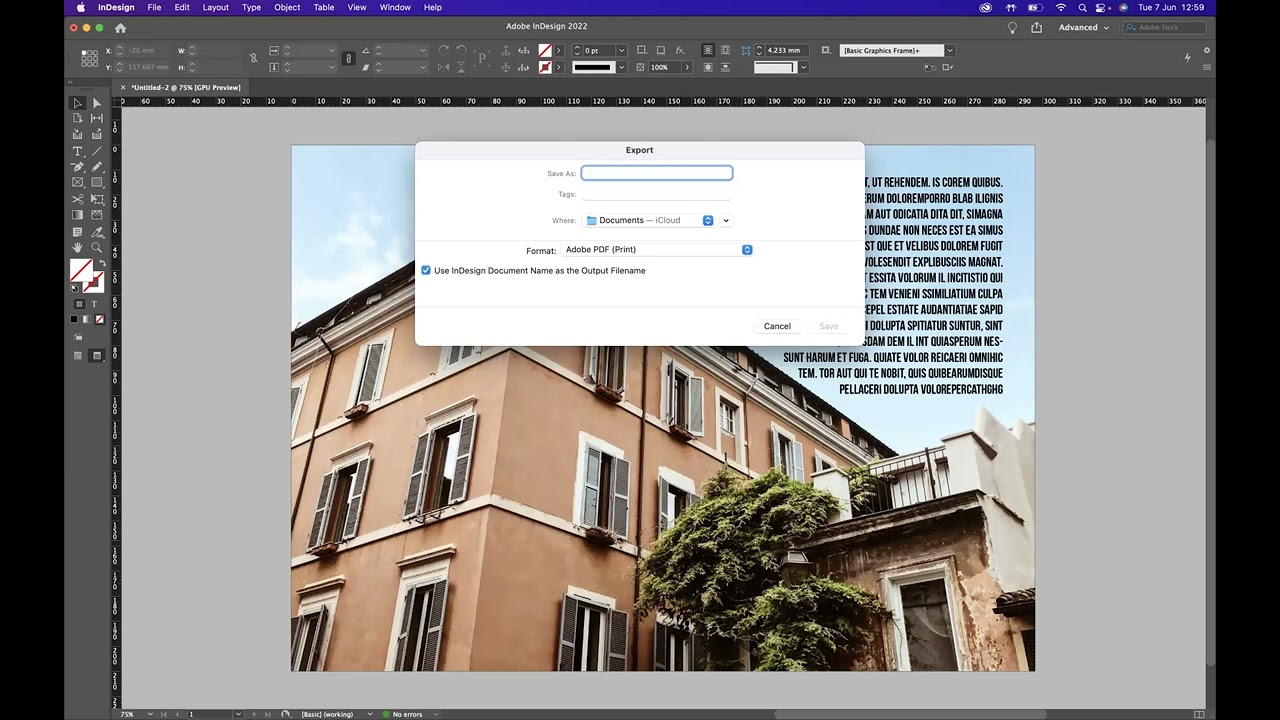Click the fx effects icon in the control bar
The image size is (1280, 720).
click(x=680, y=50)
